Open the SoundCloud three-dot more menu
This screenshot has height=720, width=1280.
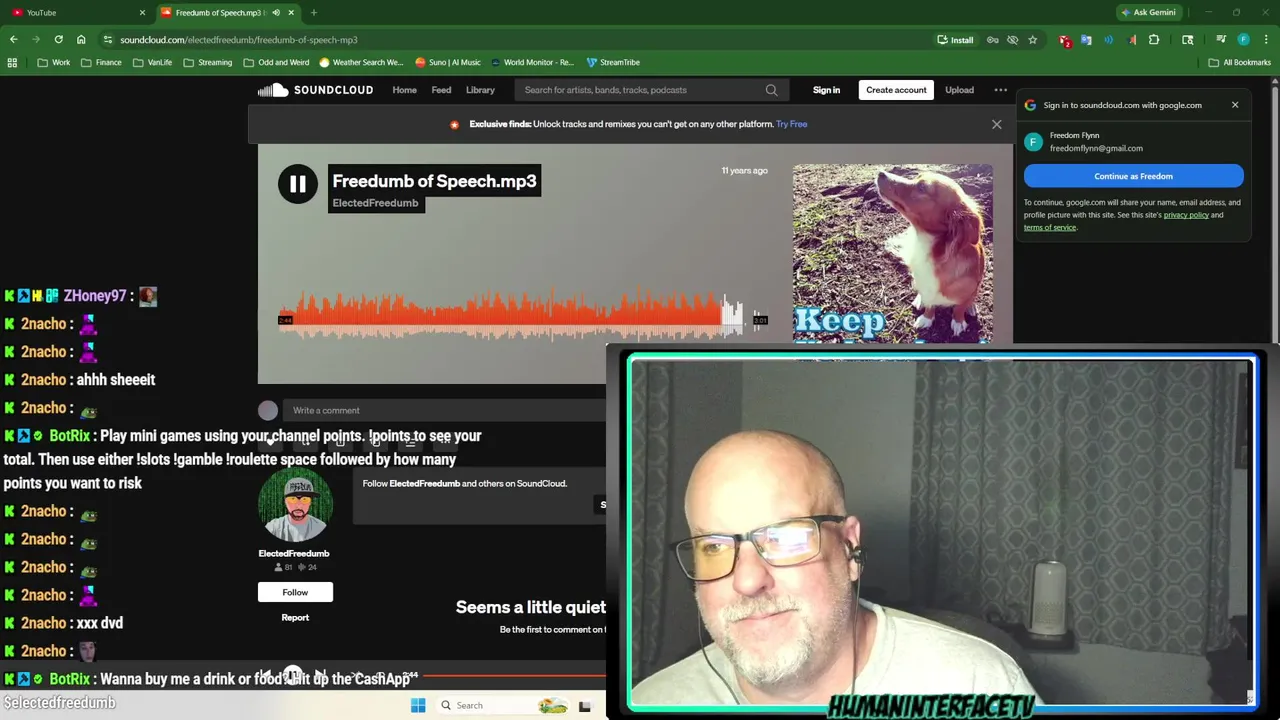tap(1000, 90)
